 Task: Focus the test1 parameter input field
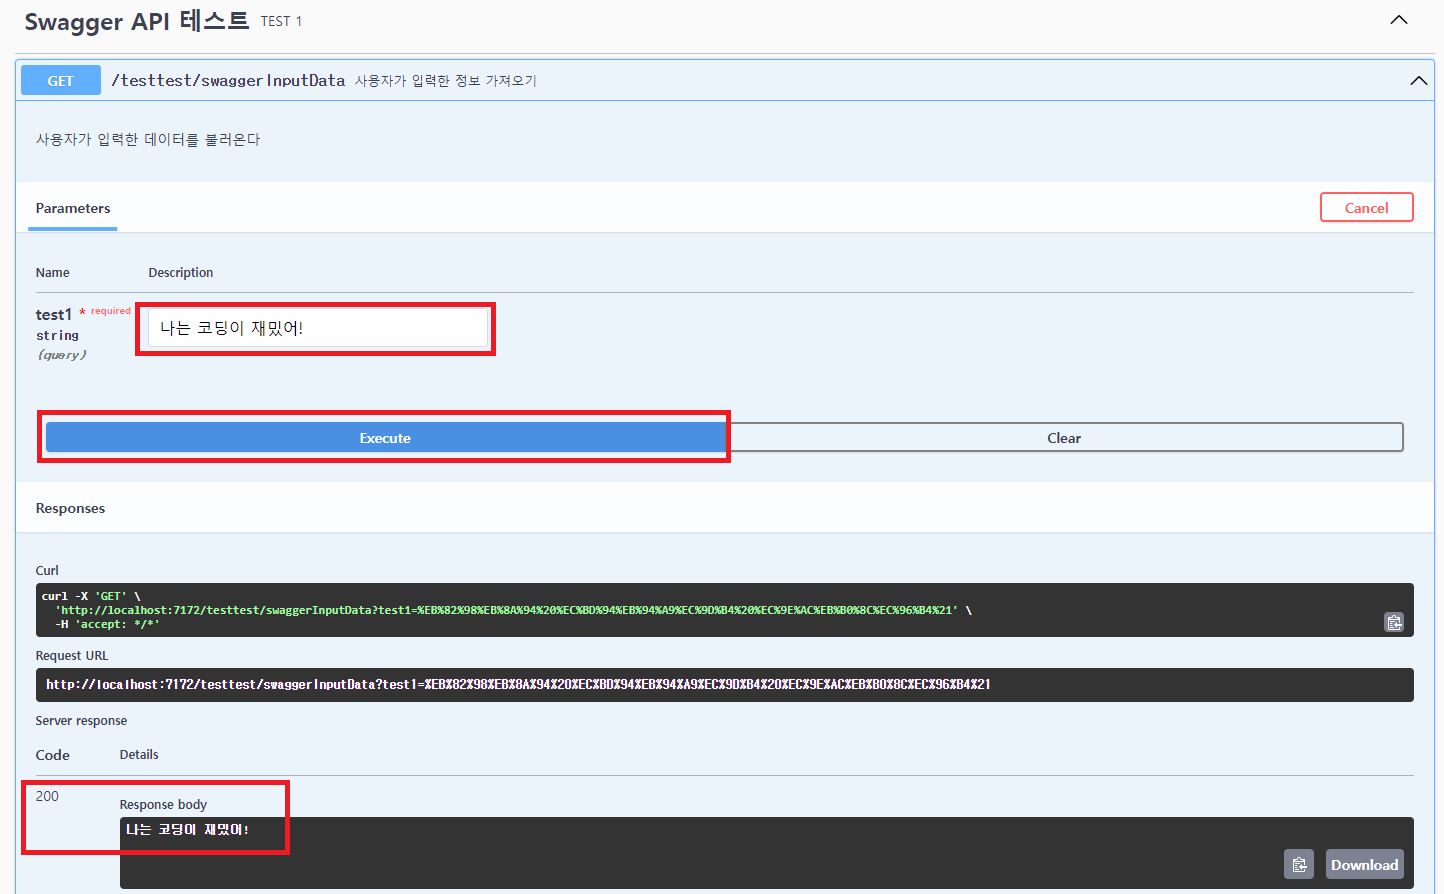(x=318, y=328)
